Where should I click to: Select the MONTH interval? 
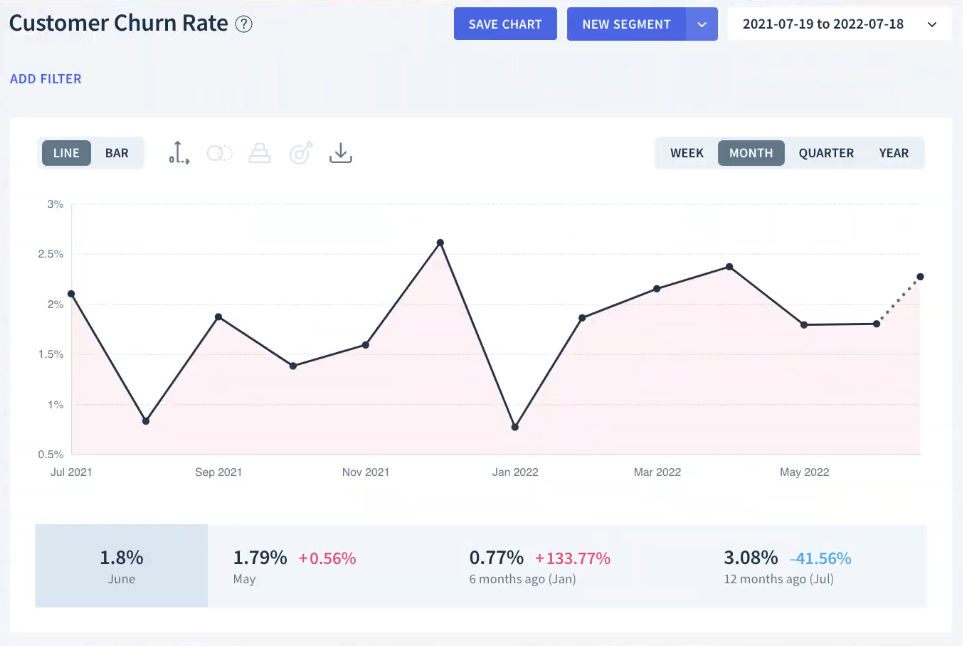[x=751, y=153]
